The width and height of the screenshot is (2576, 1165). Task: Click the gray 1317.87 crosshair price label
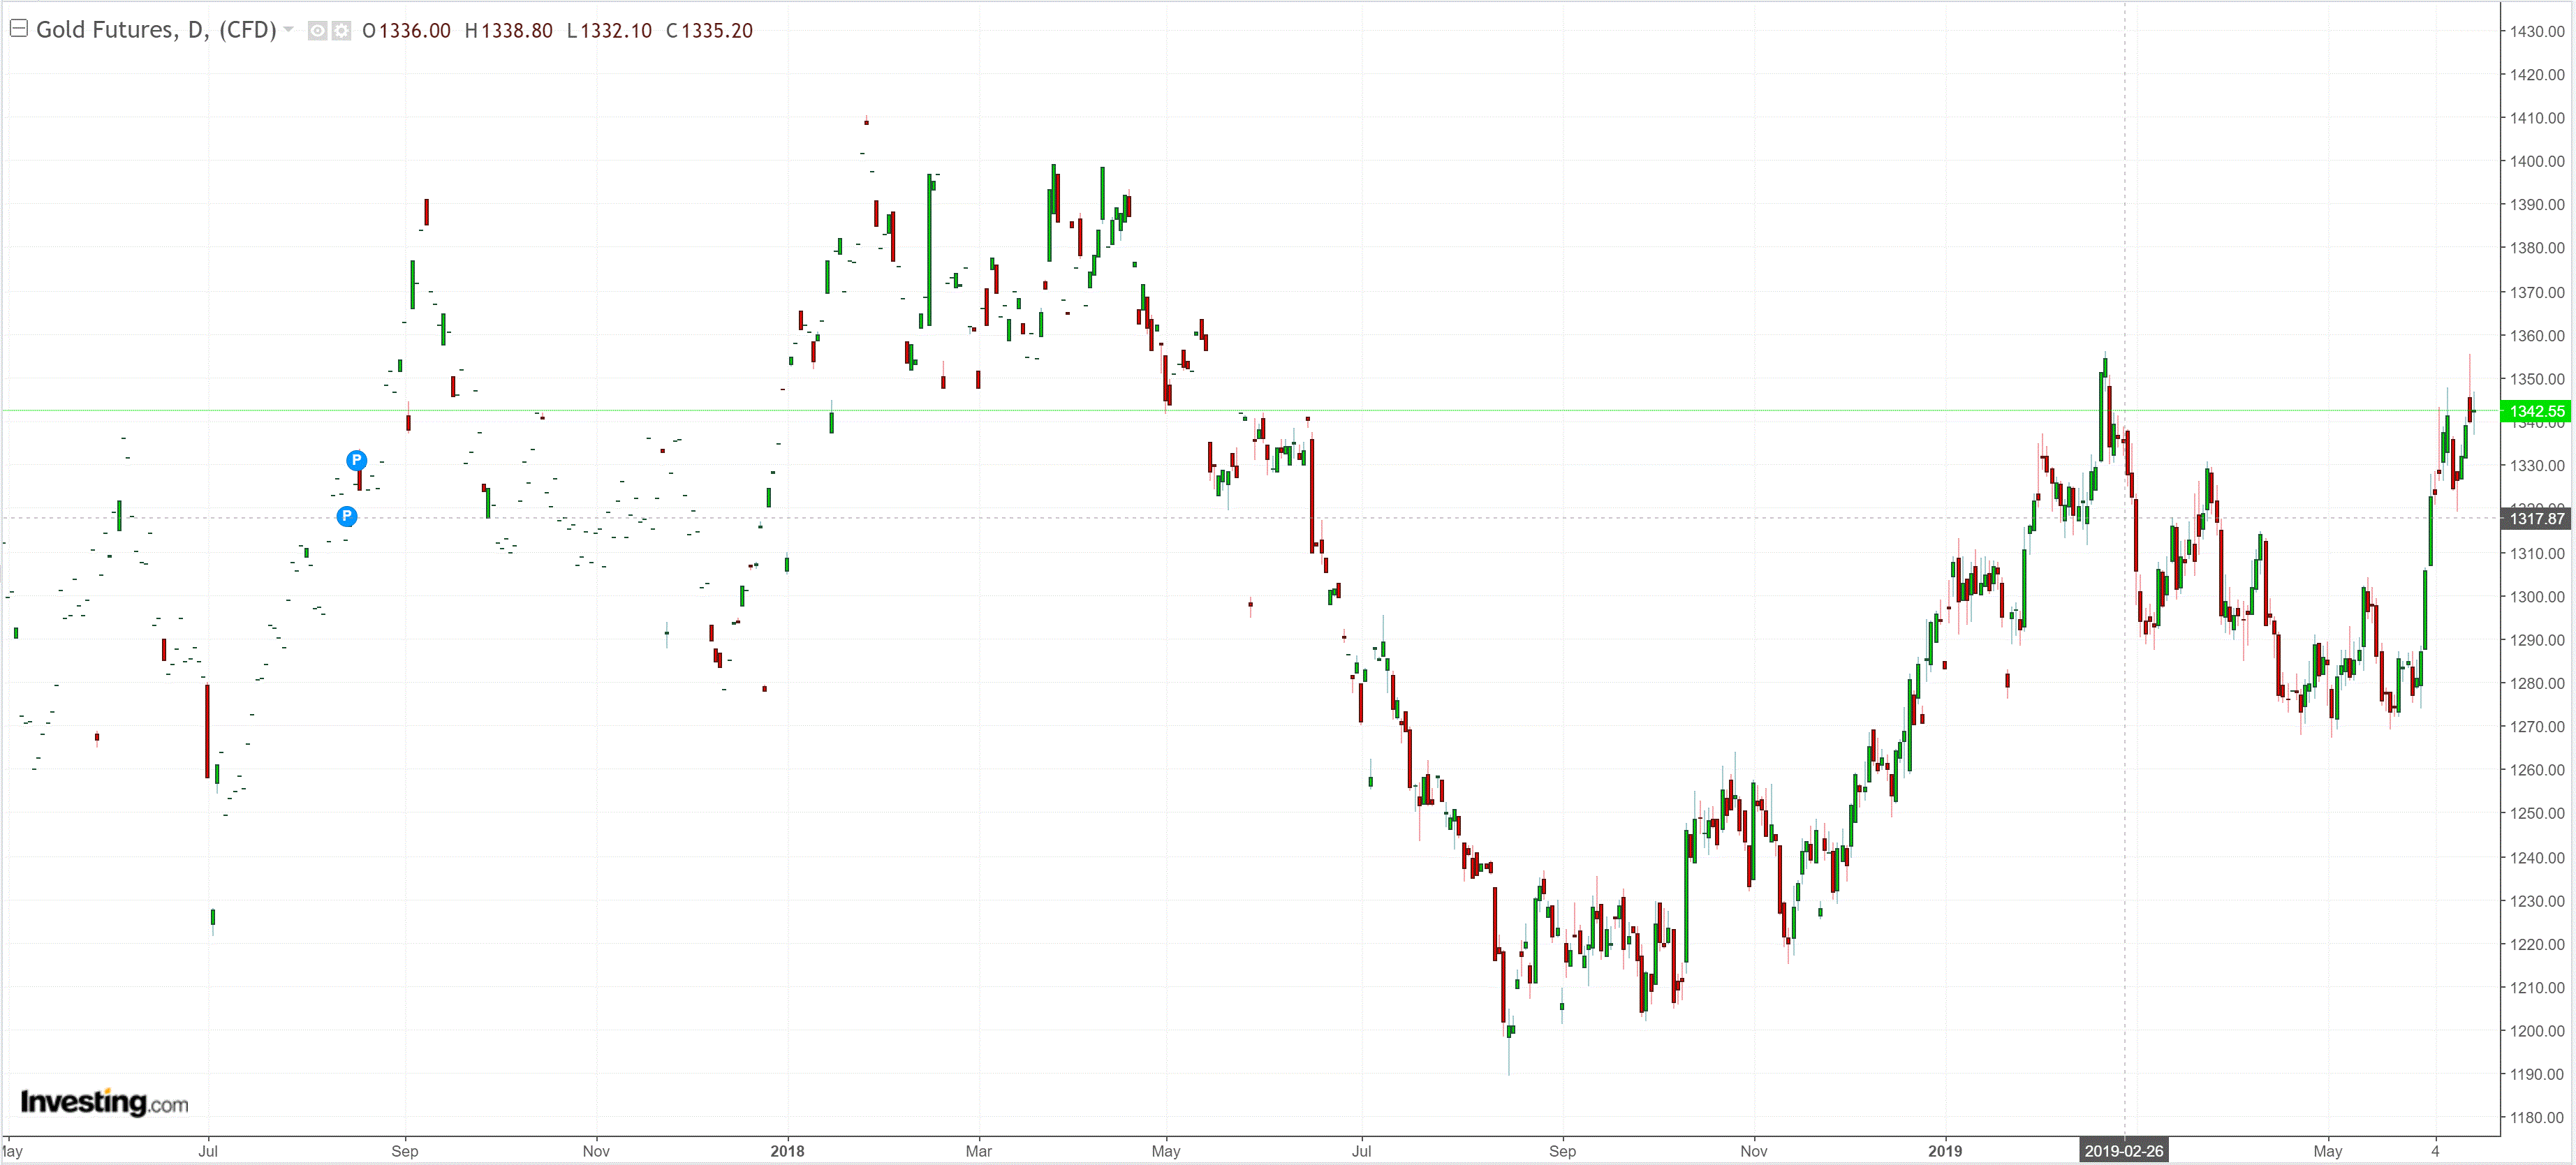[2536, 518]
